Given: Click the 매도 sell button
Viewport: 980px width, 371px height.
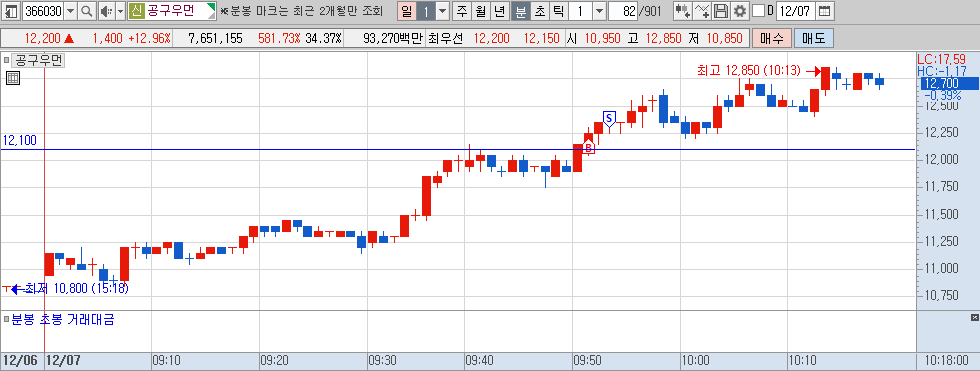Looking at the screenshot, I should (x=814, y=38).
